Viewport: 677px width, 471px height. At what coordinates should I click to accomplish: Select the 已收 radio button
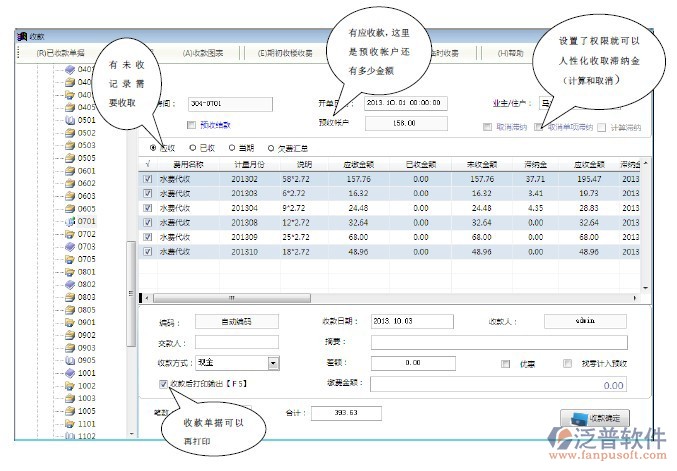point(193,148)
